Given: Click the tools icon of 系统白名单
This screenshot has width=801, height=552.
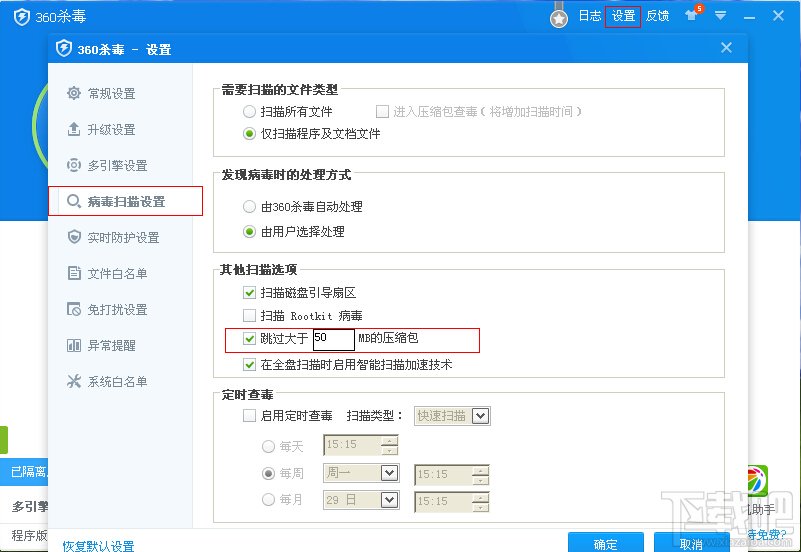Looking at the screenshot, I should point(74,381).
